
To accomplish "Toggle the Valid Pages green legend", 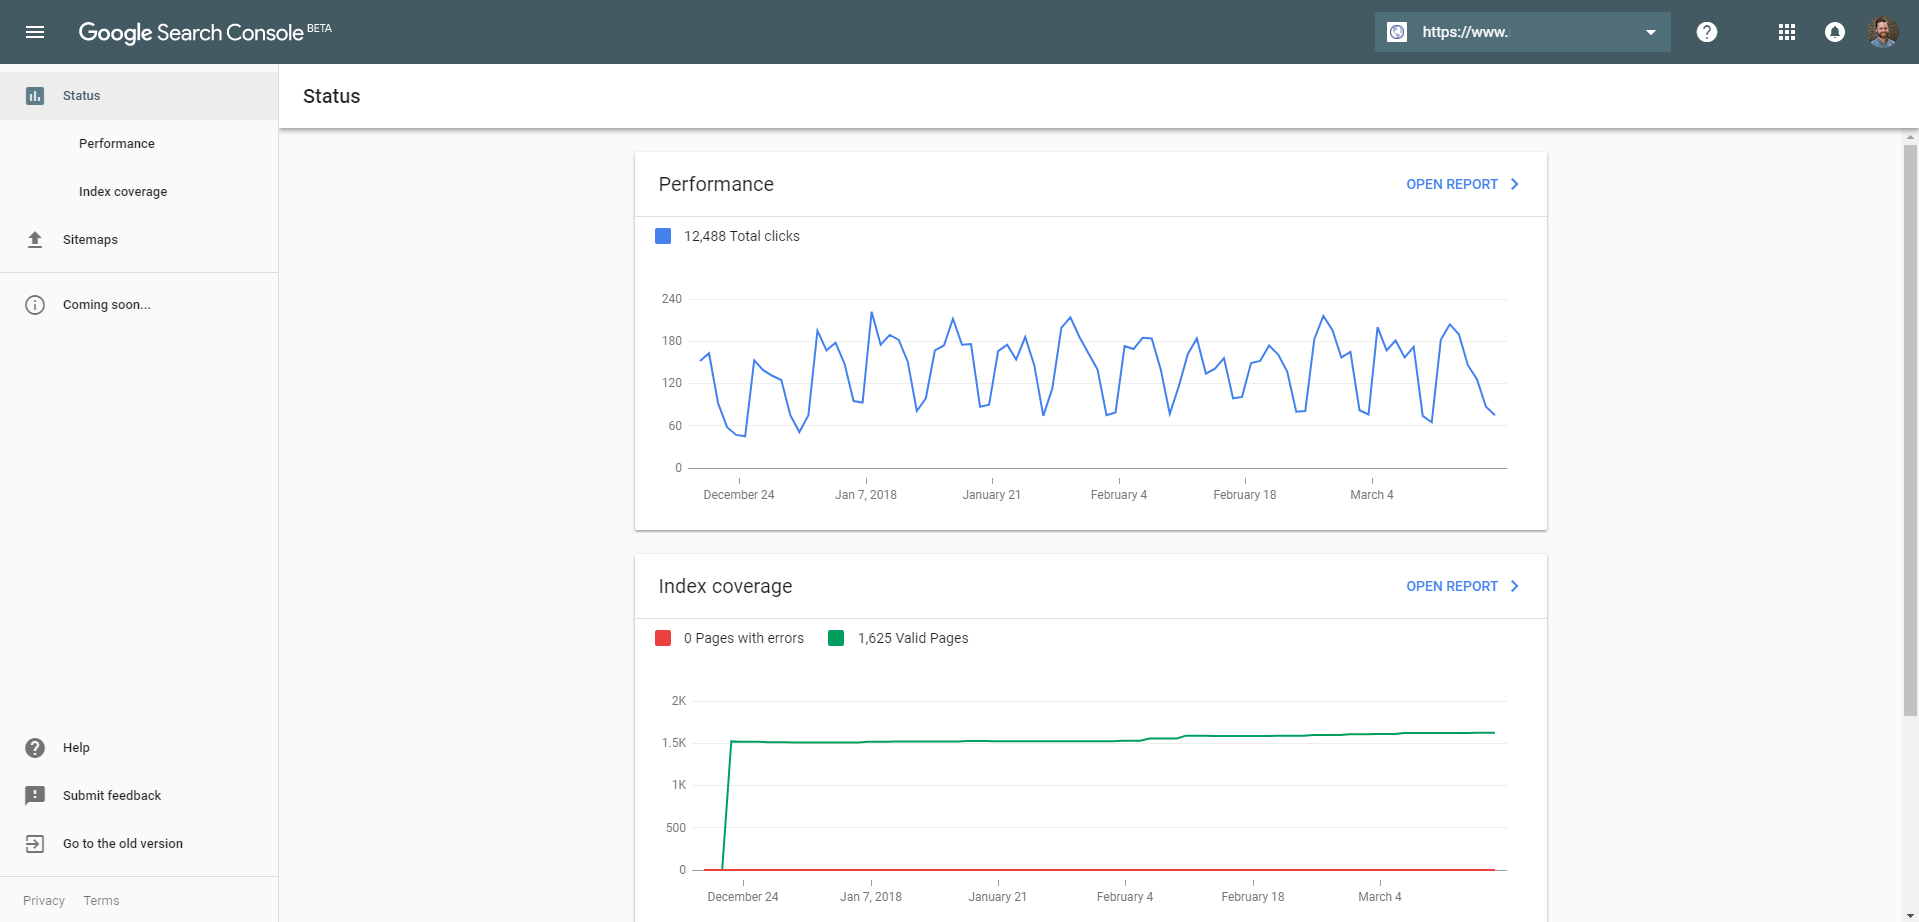I will click(x=836, y=638).
